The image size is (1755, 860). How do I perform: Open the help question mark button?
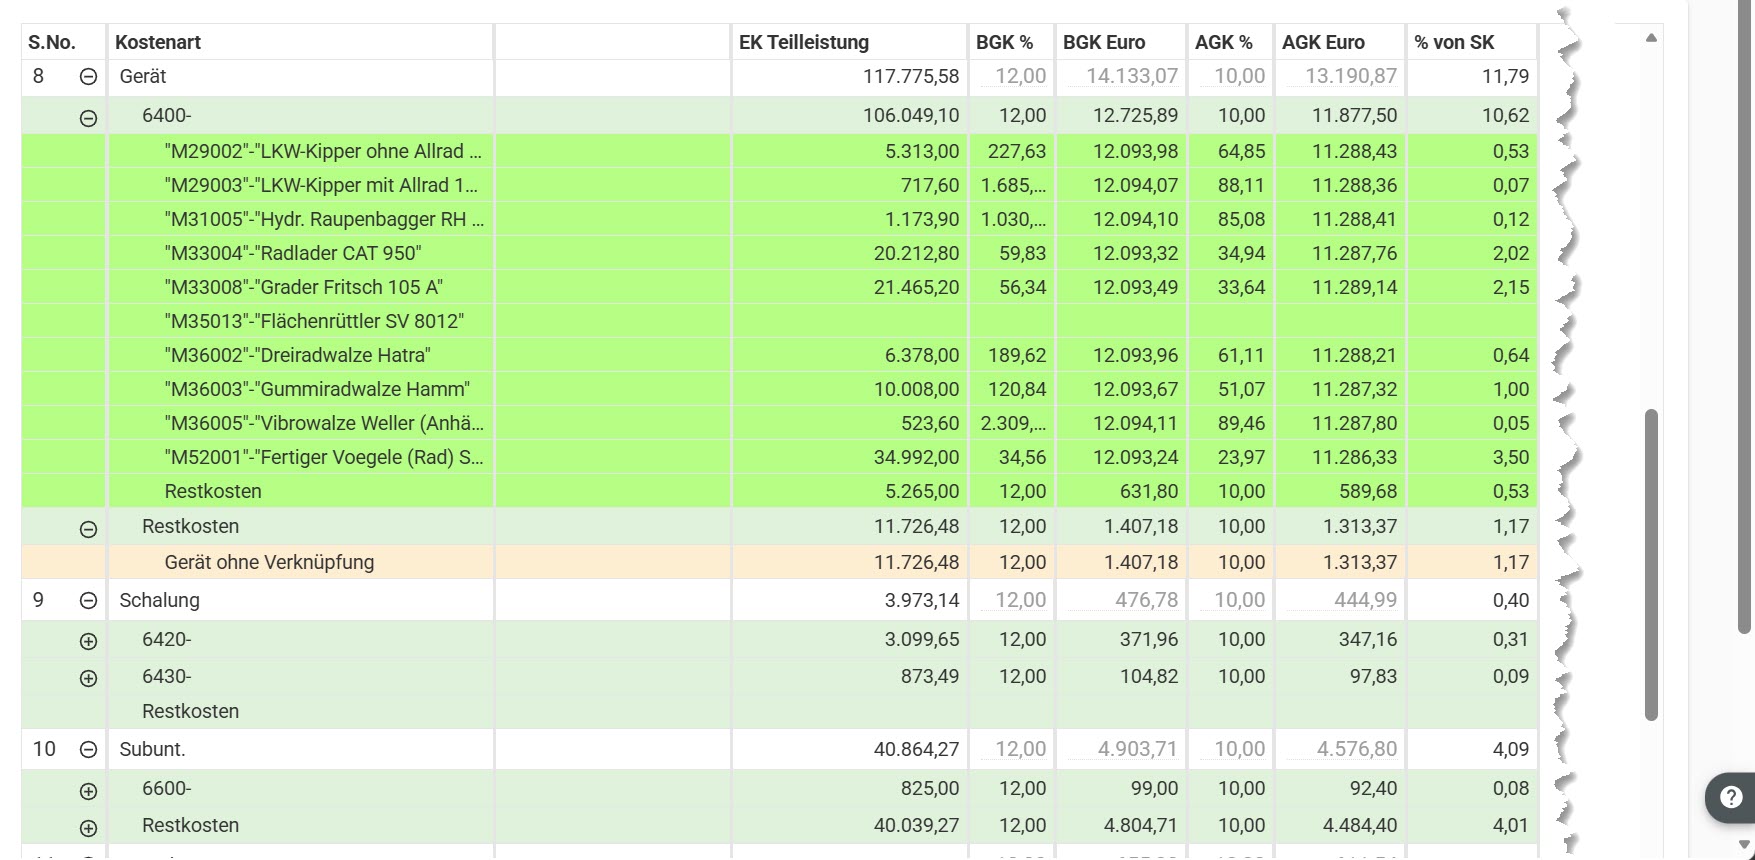[1731, 797]
